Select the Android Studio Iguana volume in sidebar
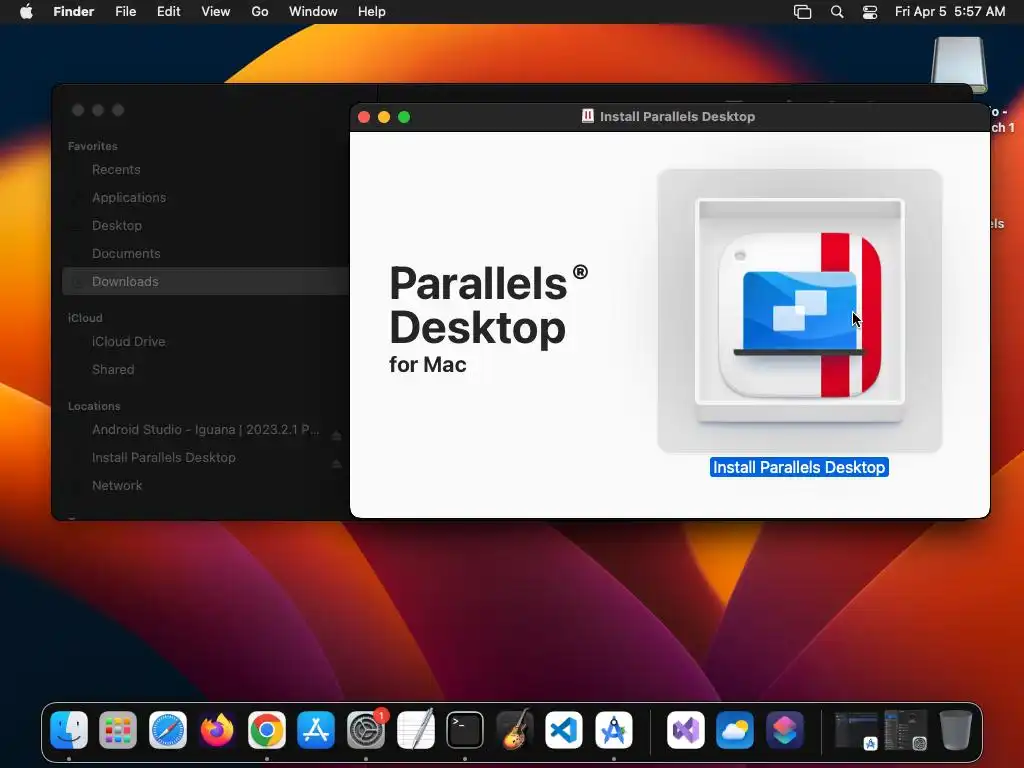The height and width of the screenshot is (768, 1024). pyautogui.click(x=206, y=430)
